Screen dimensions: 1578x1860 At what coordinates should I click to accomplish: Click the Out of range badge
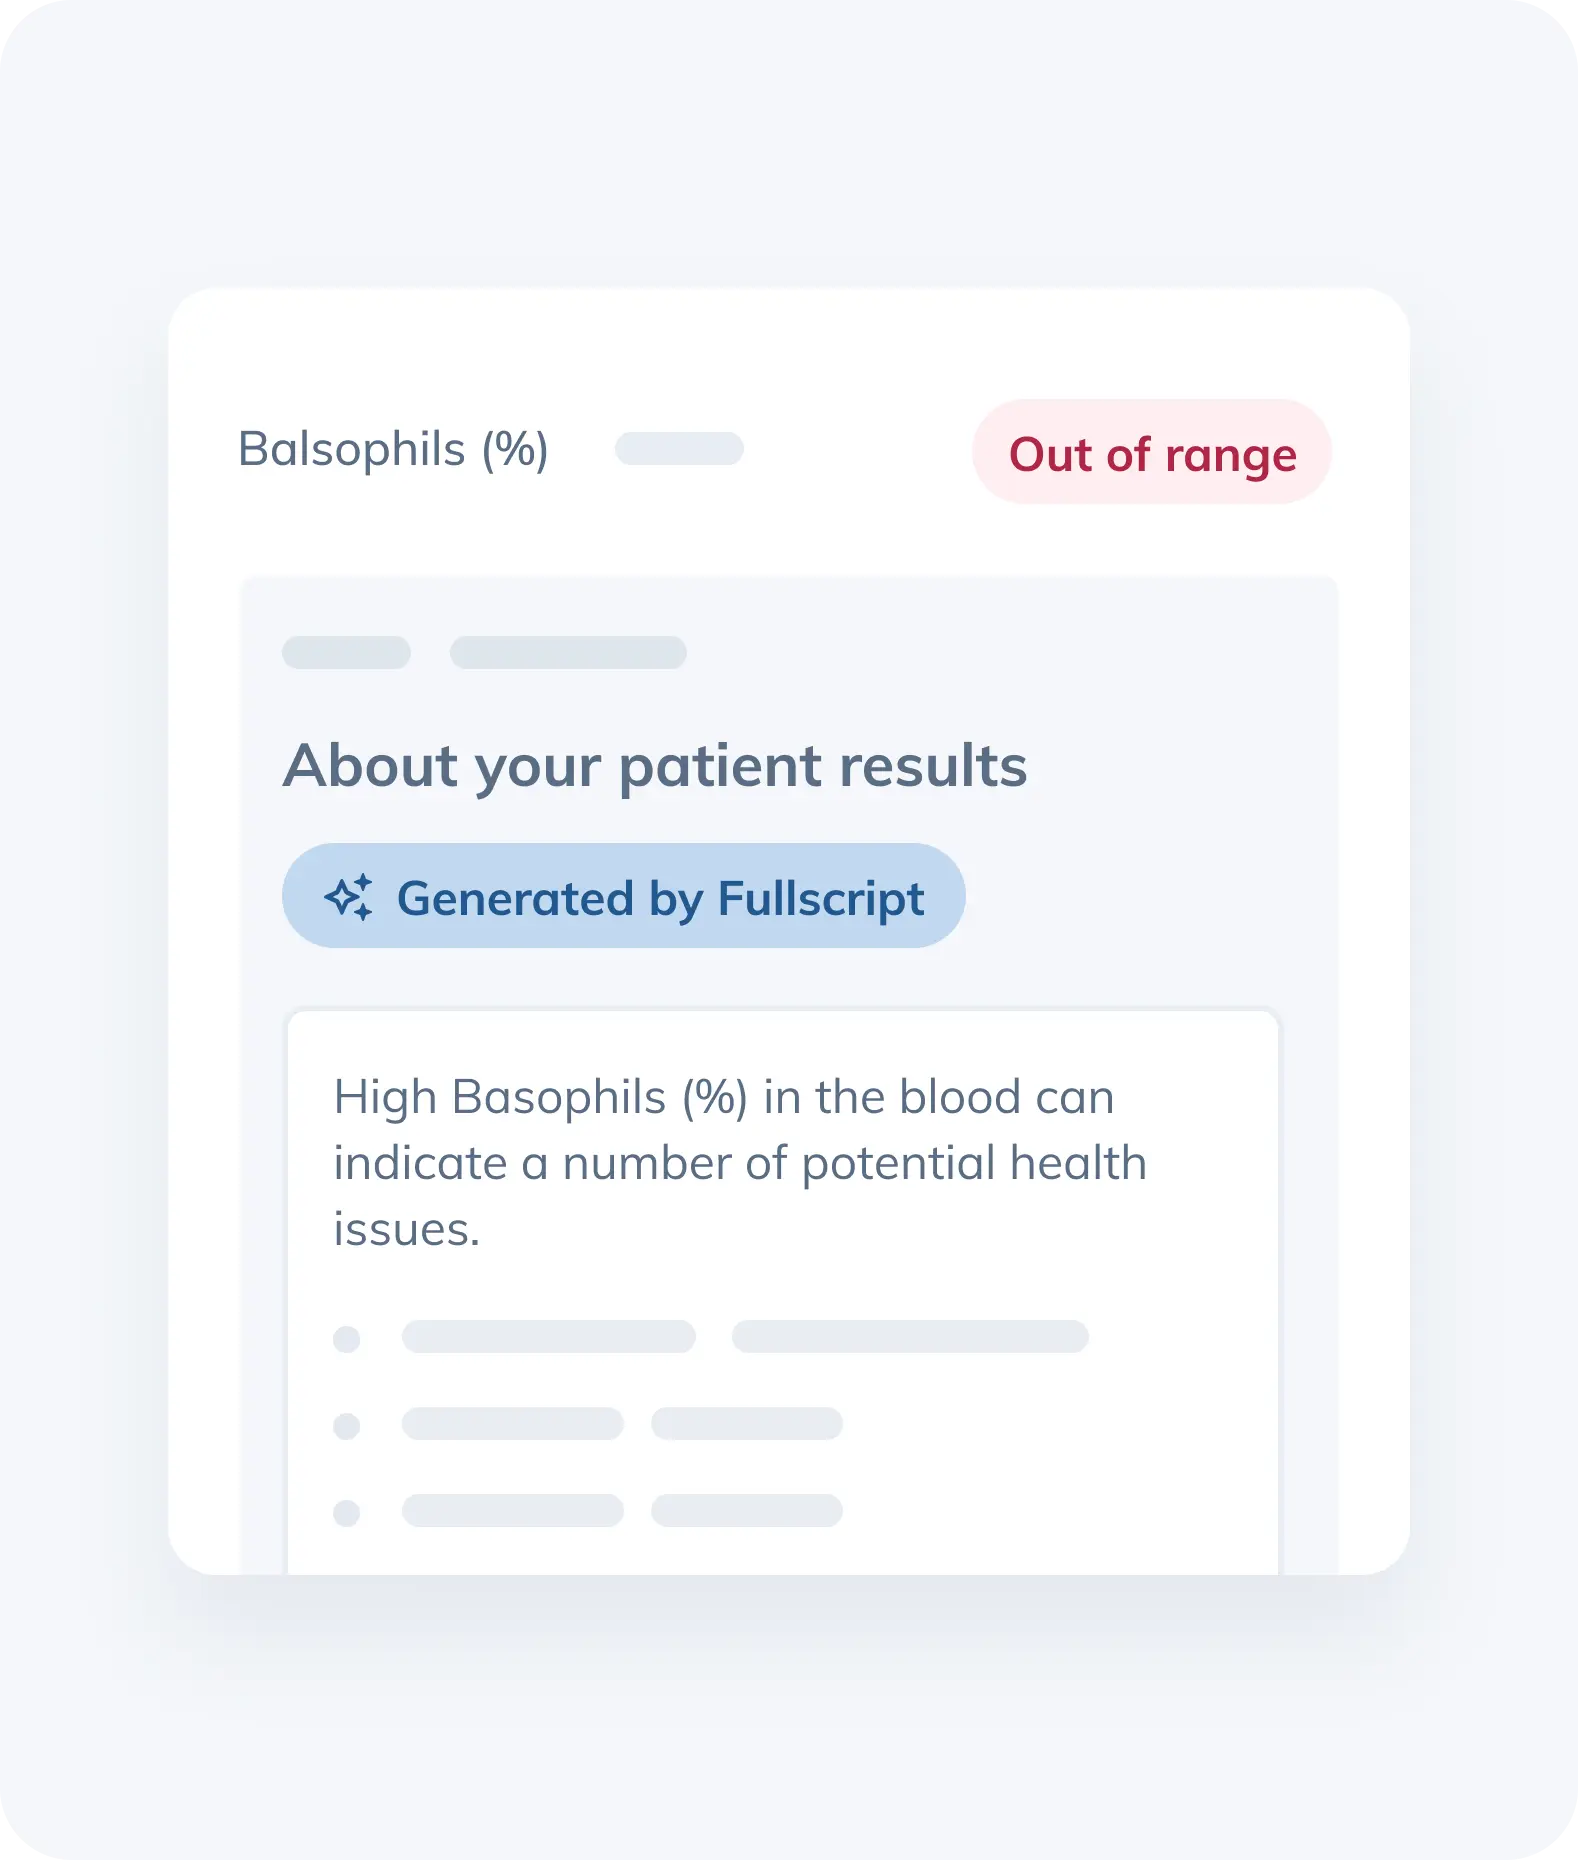[1151, 453]
